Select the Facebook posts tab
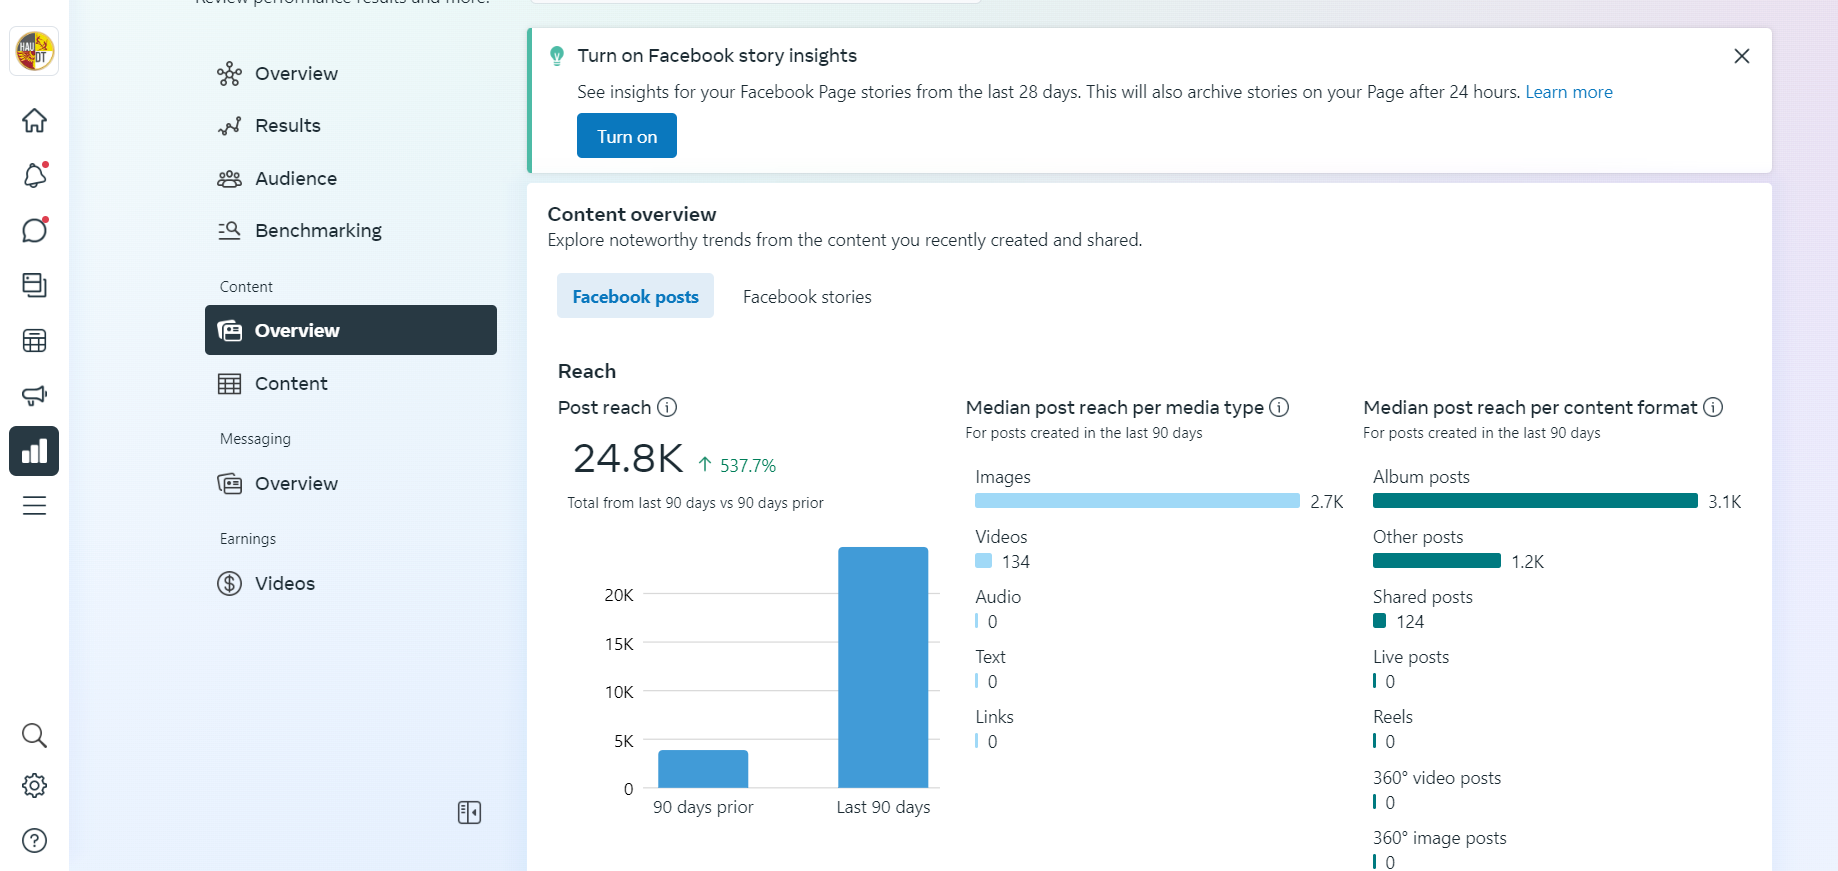The width and height of the screenshot is (1838, 871). [635, 297]
